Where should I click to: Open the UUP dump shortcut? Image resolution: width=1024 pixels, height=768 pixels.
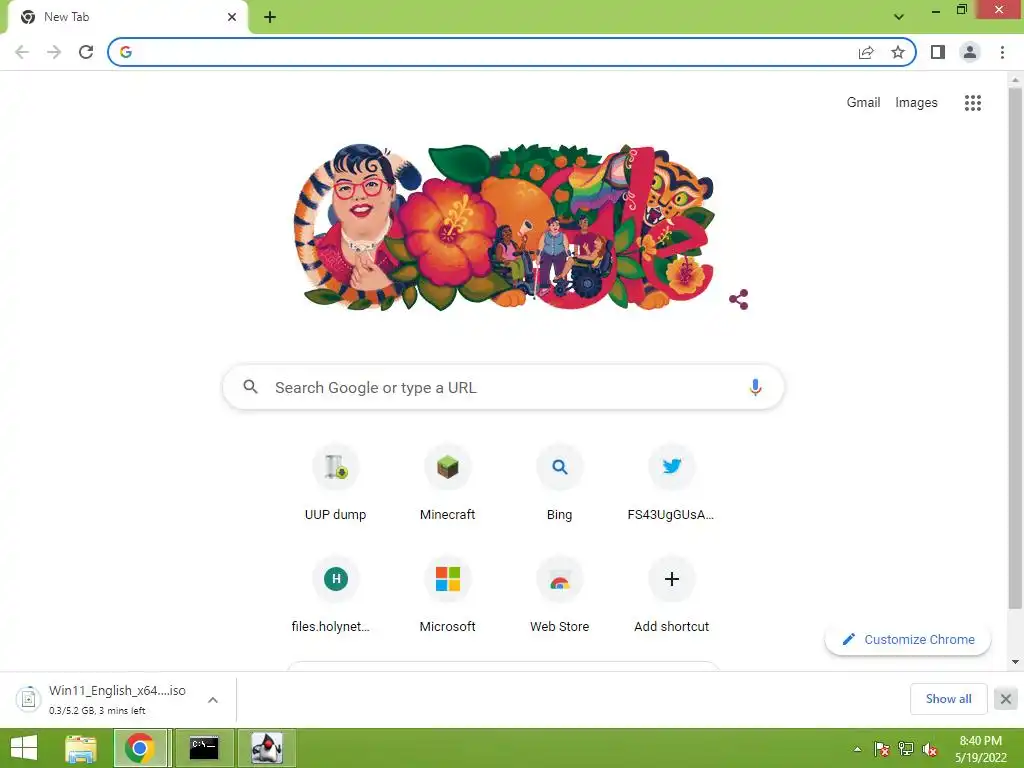click(336, 483)
